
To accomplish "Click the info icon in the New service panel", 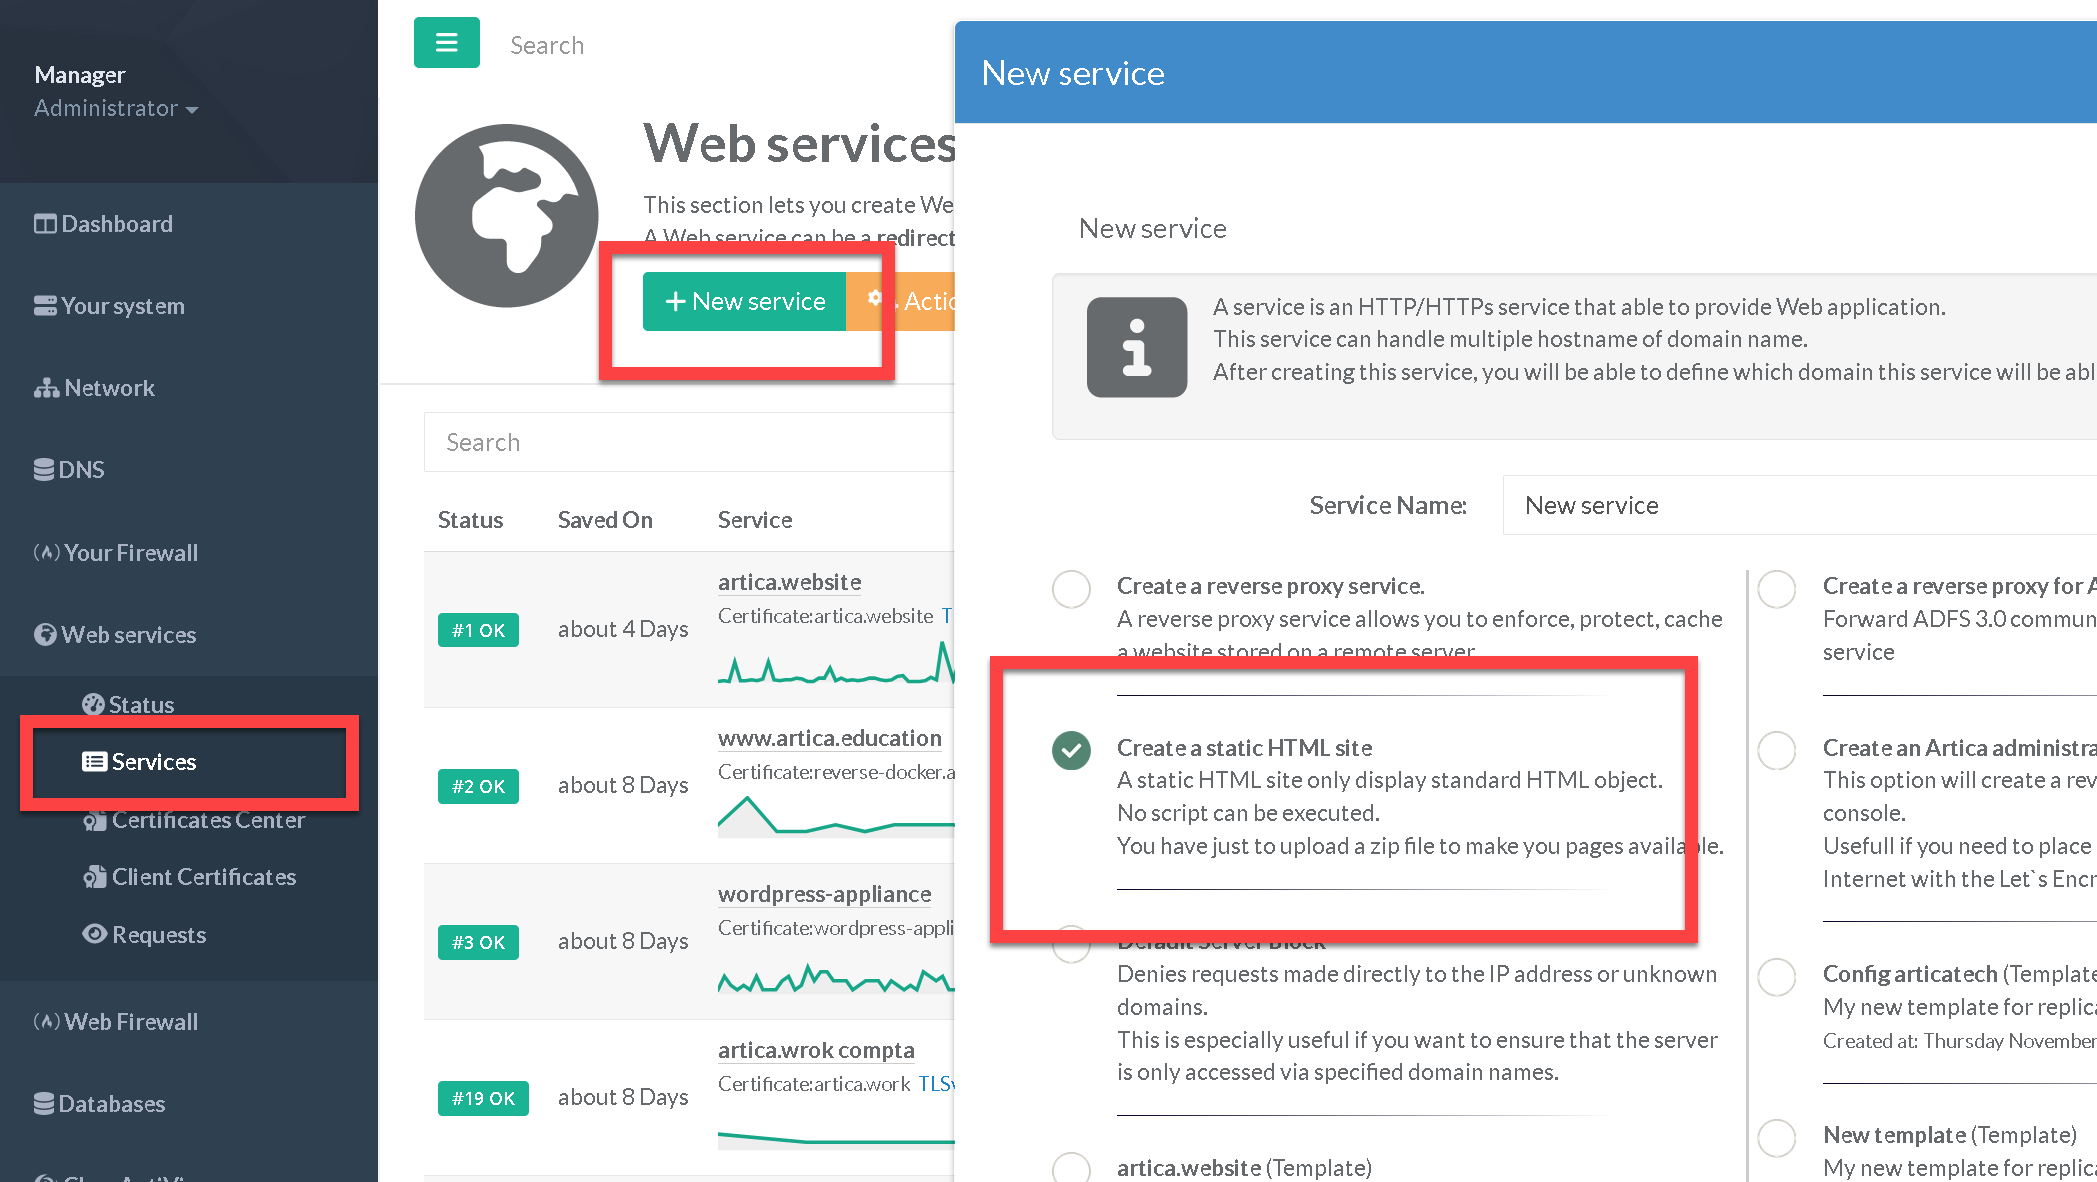I will click(1136, 347).
